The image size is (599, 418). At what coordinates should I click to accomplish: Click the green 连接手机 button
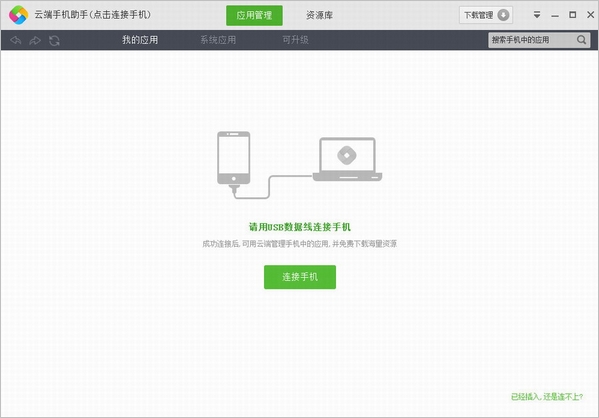[x=300, y=277]
